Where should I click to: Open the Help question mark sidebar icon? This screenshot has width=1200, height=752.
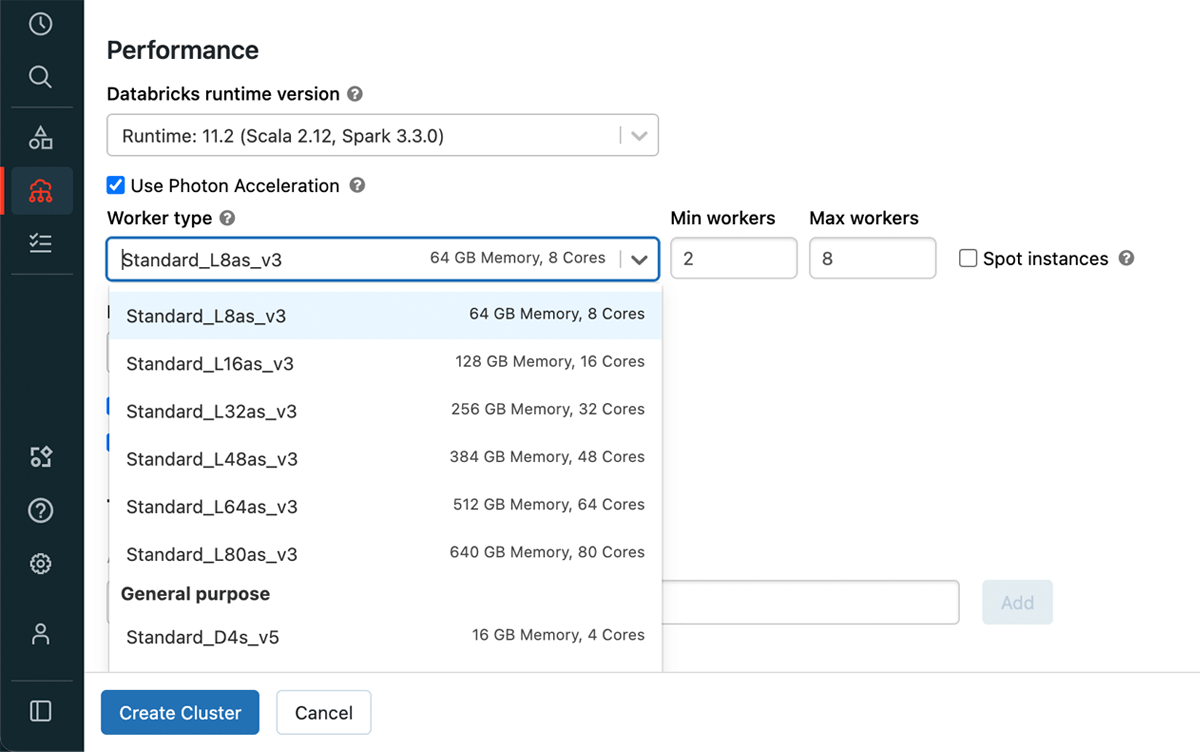40,511
